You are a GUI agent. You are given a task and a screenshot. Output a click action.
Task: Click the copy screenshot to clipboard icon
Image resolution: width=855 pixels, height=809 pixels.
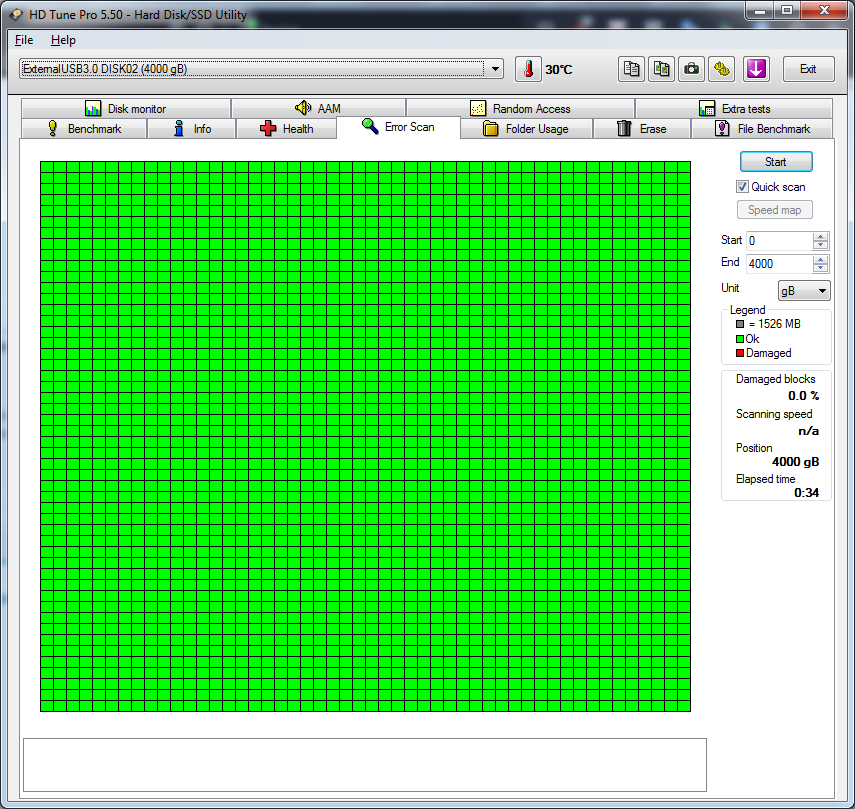tap(661, 69)
